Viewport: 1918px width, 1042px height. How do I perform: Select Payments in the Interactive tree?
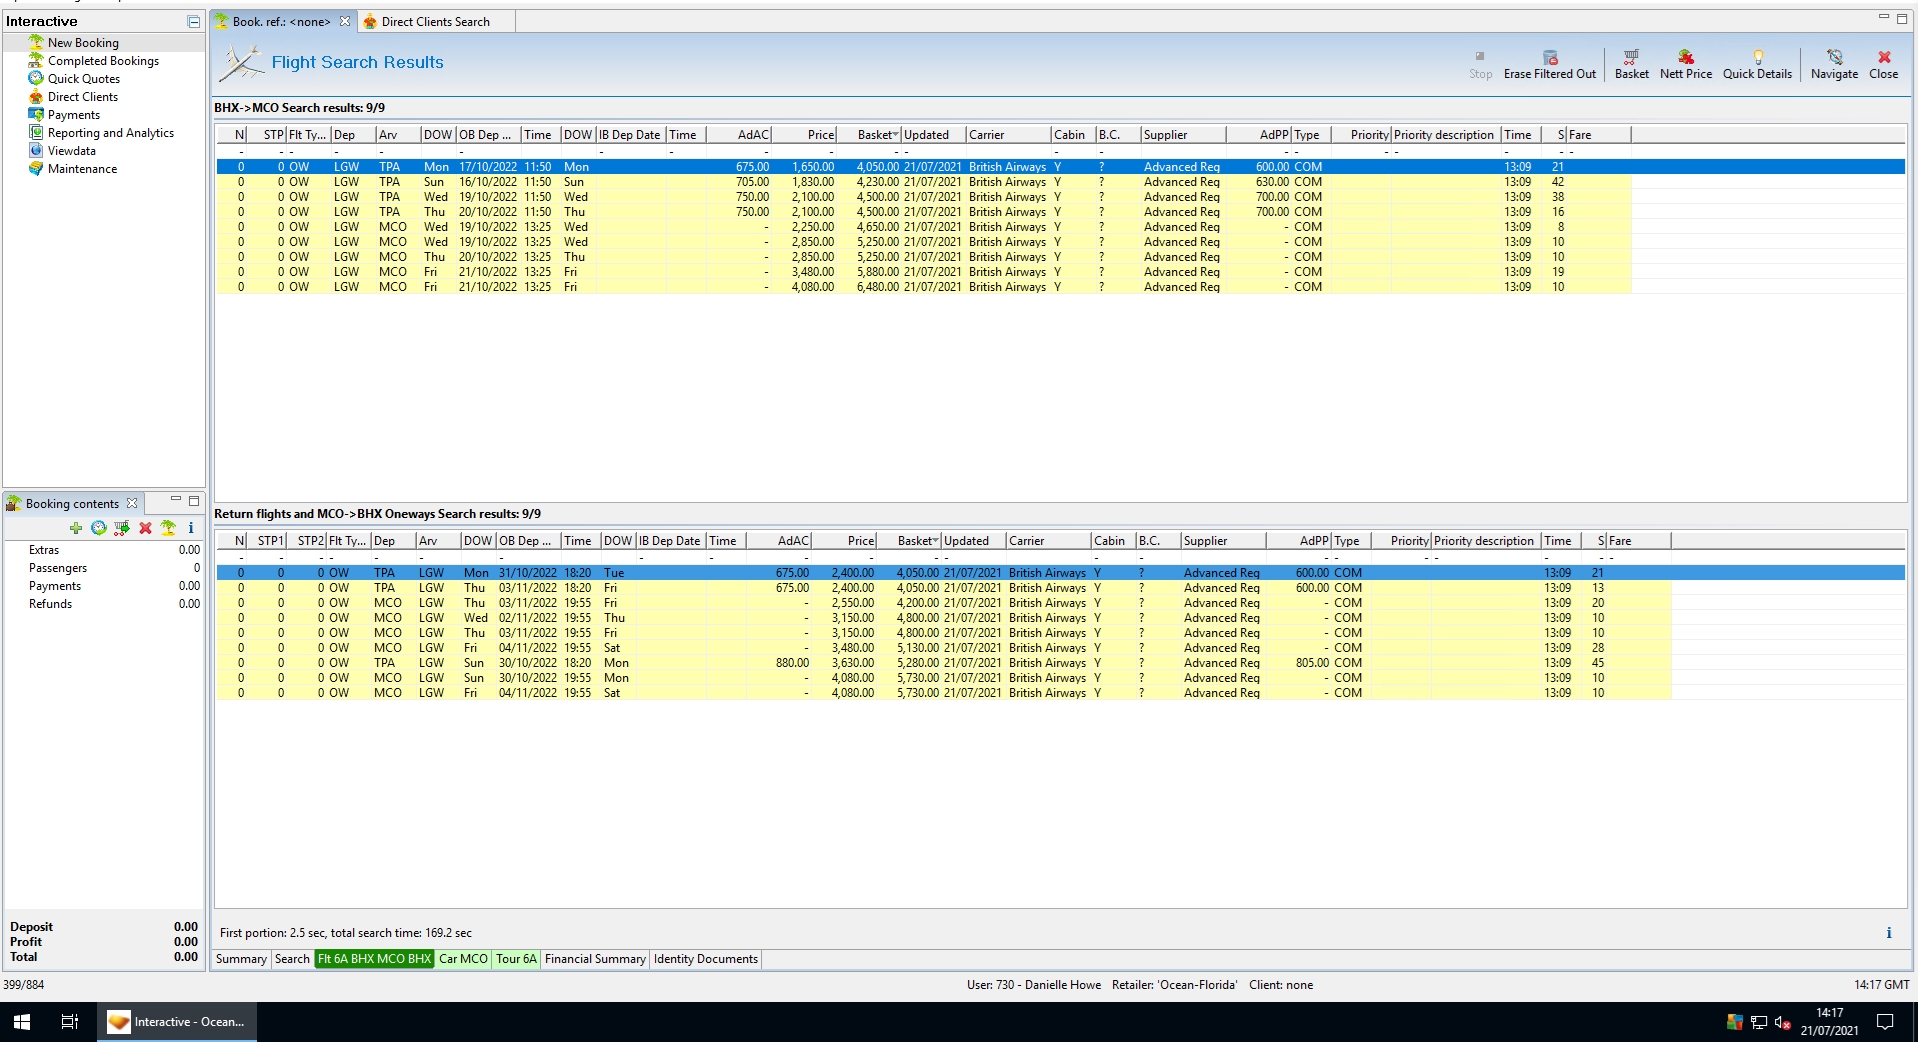click(74, 115)
